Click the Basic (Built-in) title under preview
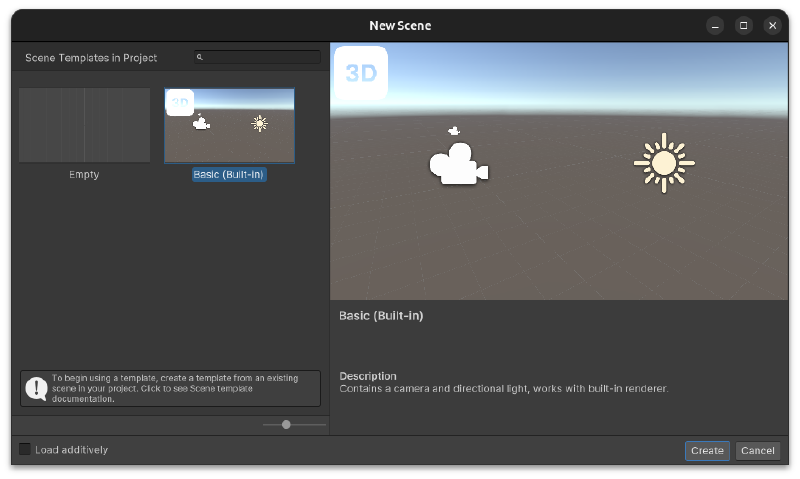 click(x=381, y=316)
